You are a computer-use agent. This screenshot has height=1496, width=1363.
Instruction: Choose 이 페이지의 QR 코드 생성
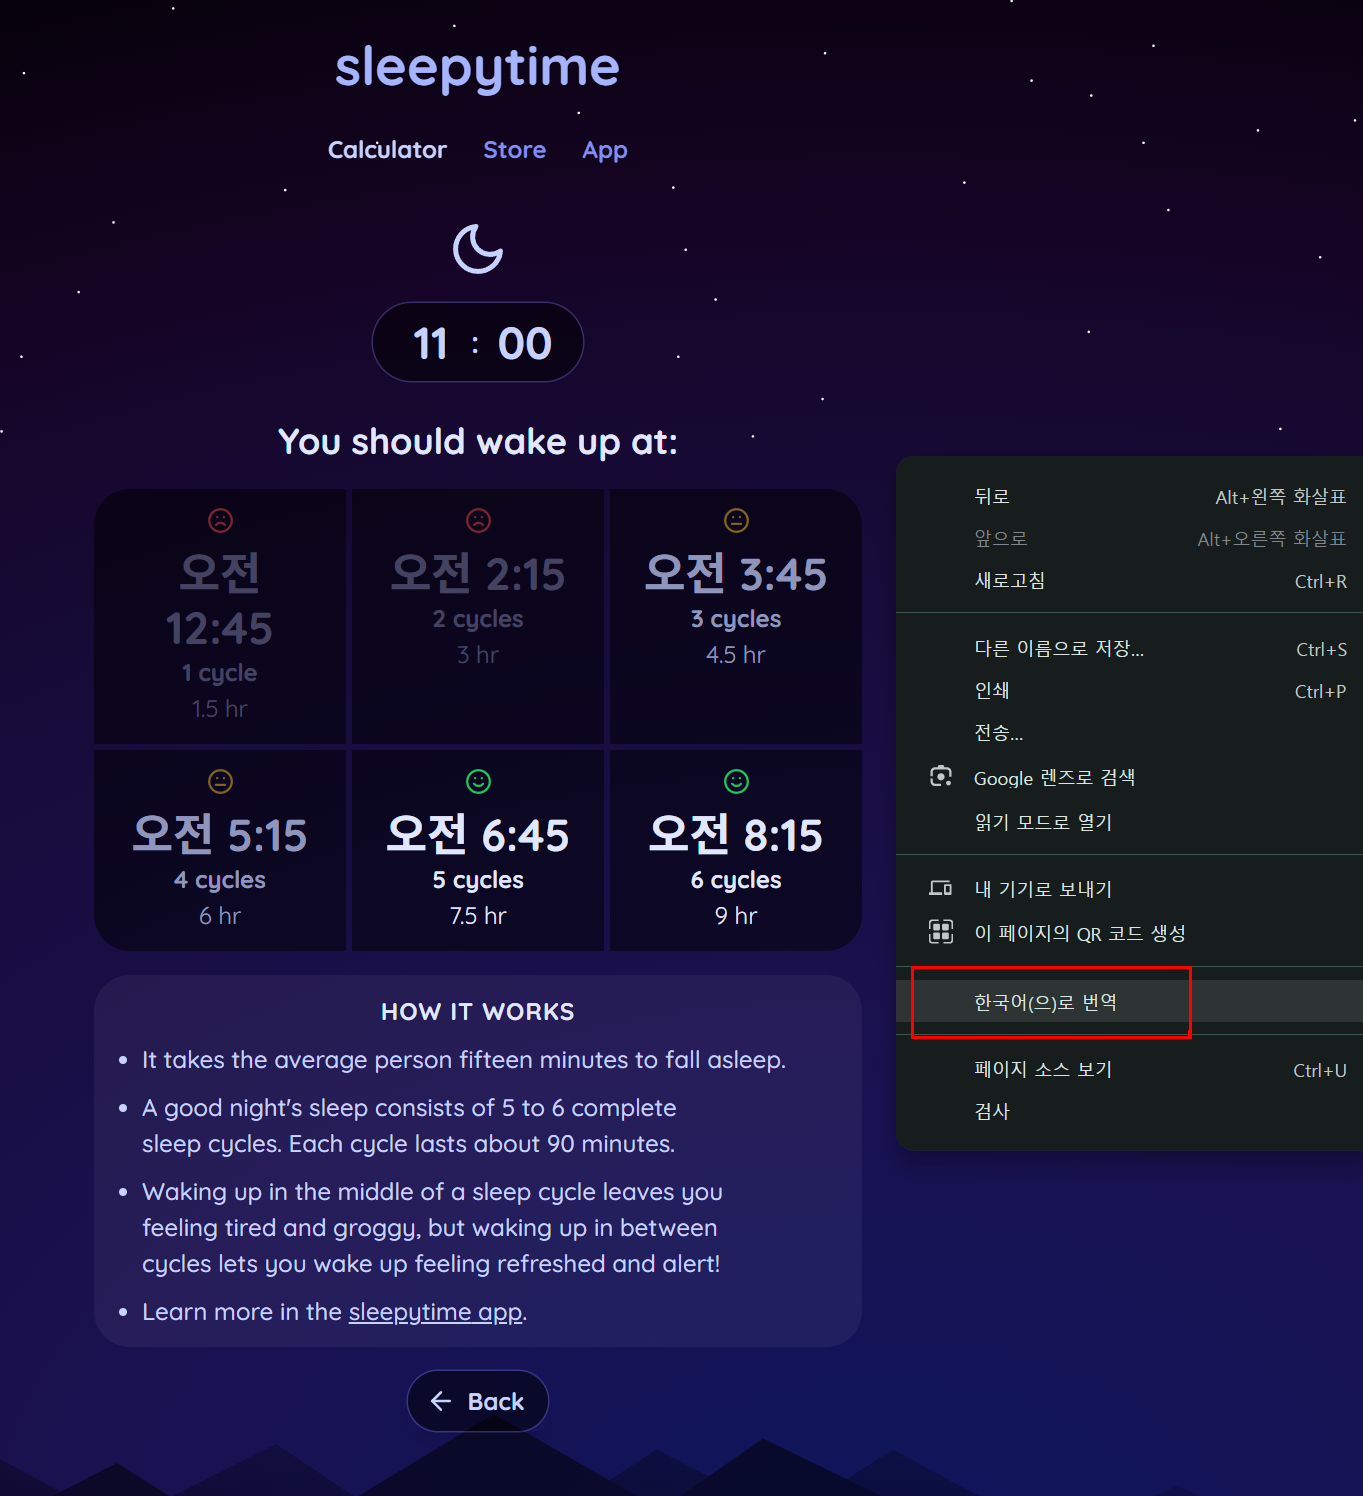(x=1130, y=933)
